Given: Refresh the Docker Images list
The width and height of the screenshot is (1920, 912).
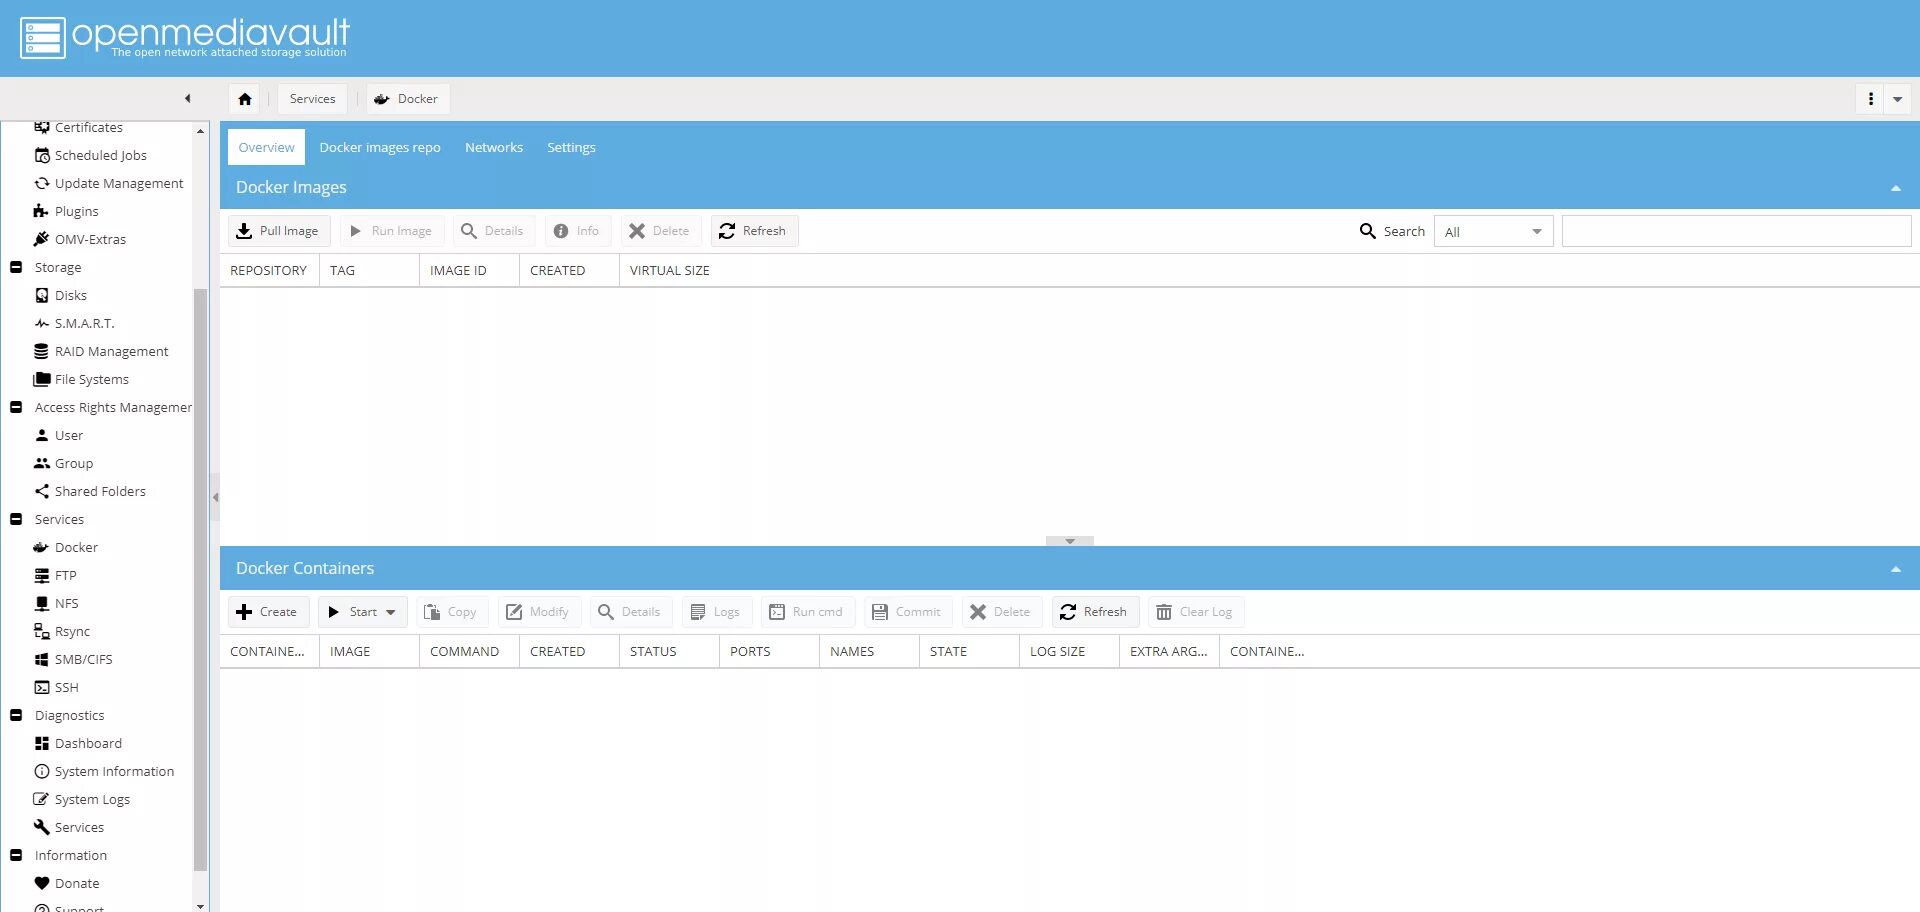Looking at the screenshot, I should tap(754, 231).
